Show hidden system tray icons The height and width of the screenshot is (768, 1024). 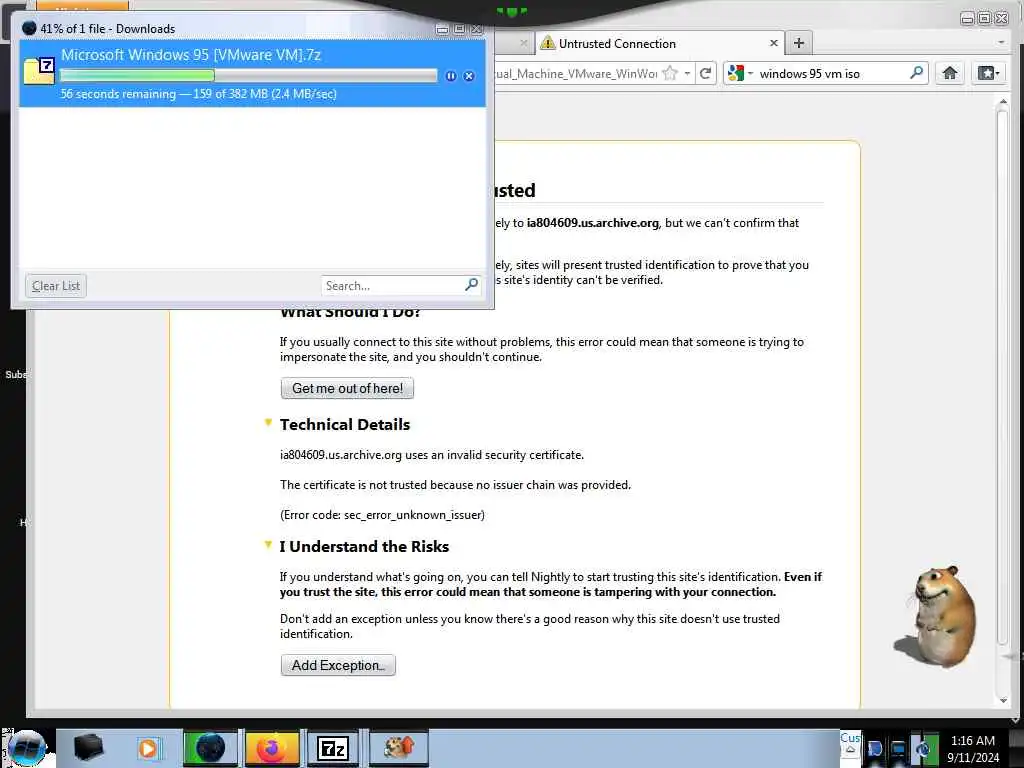click(x=850, y=750)
